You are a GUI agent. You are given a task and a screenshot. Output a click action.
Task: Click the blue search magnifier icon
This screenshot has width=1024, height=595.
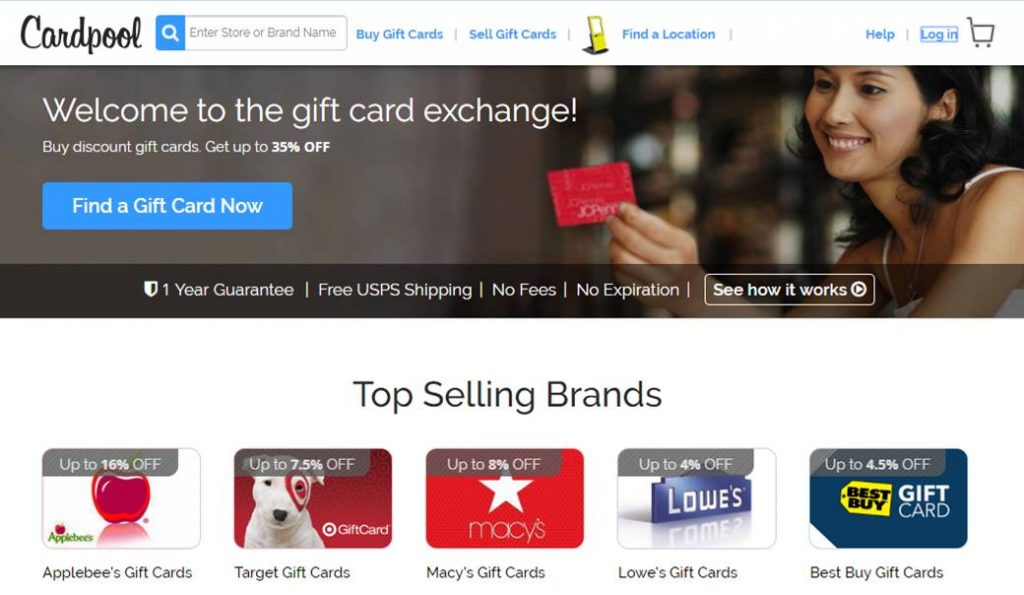[x=170, y=33]
